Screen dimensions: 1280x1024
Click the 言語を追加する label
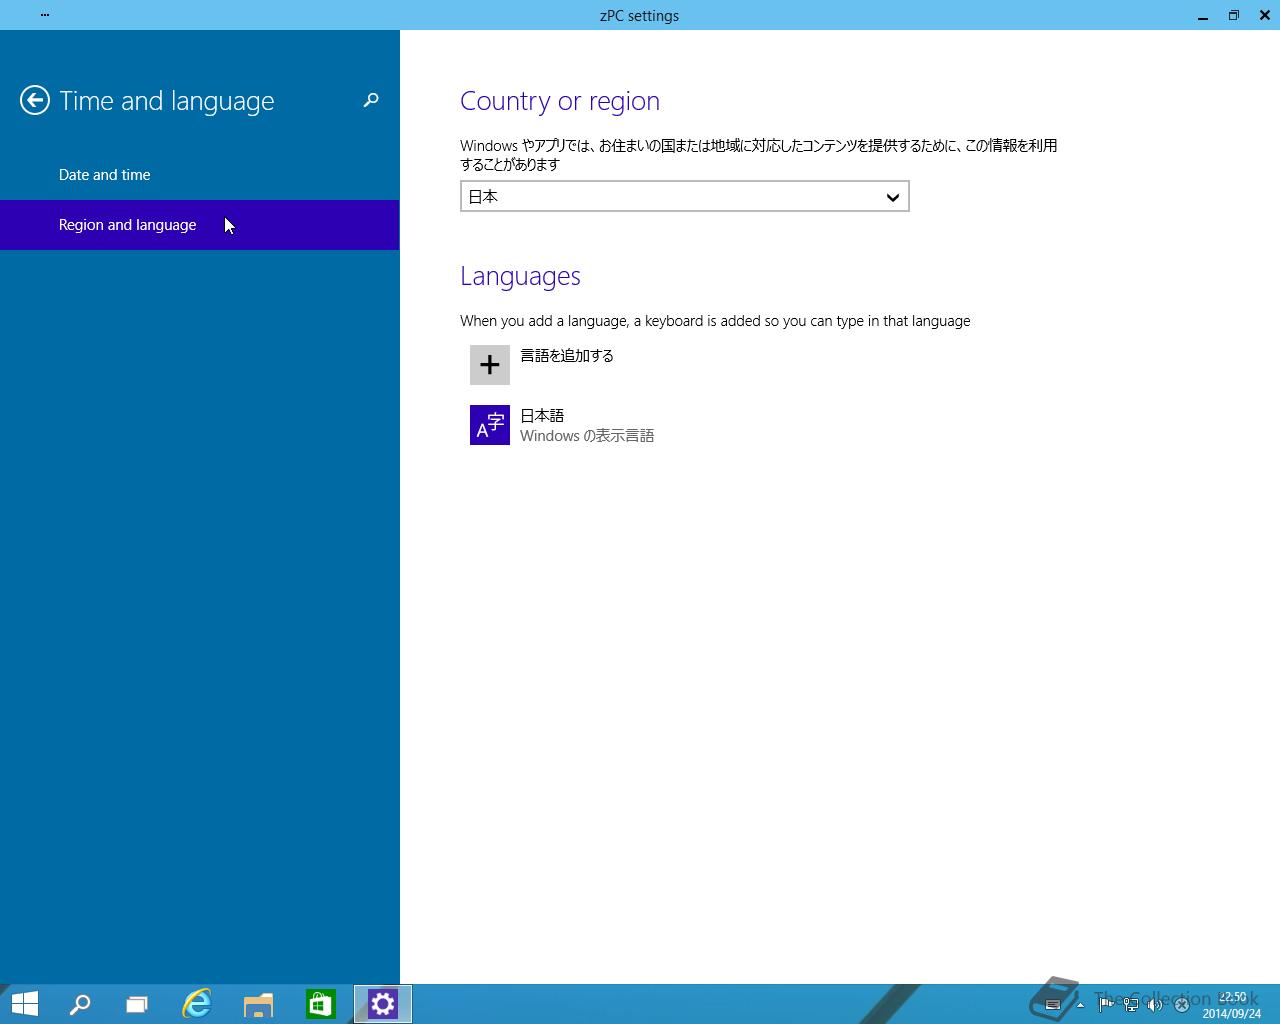click(x=567, y=356)
